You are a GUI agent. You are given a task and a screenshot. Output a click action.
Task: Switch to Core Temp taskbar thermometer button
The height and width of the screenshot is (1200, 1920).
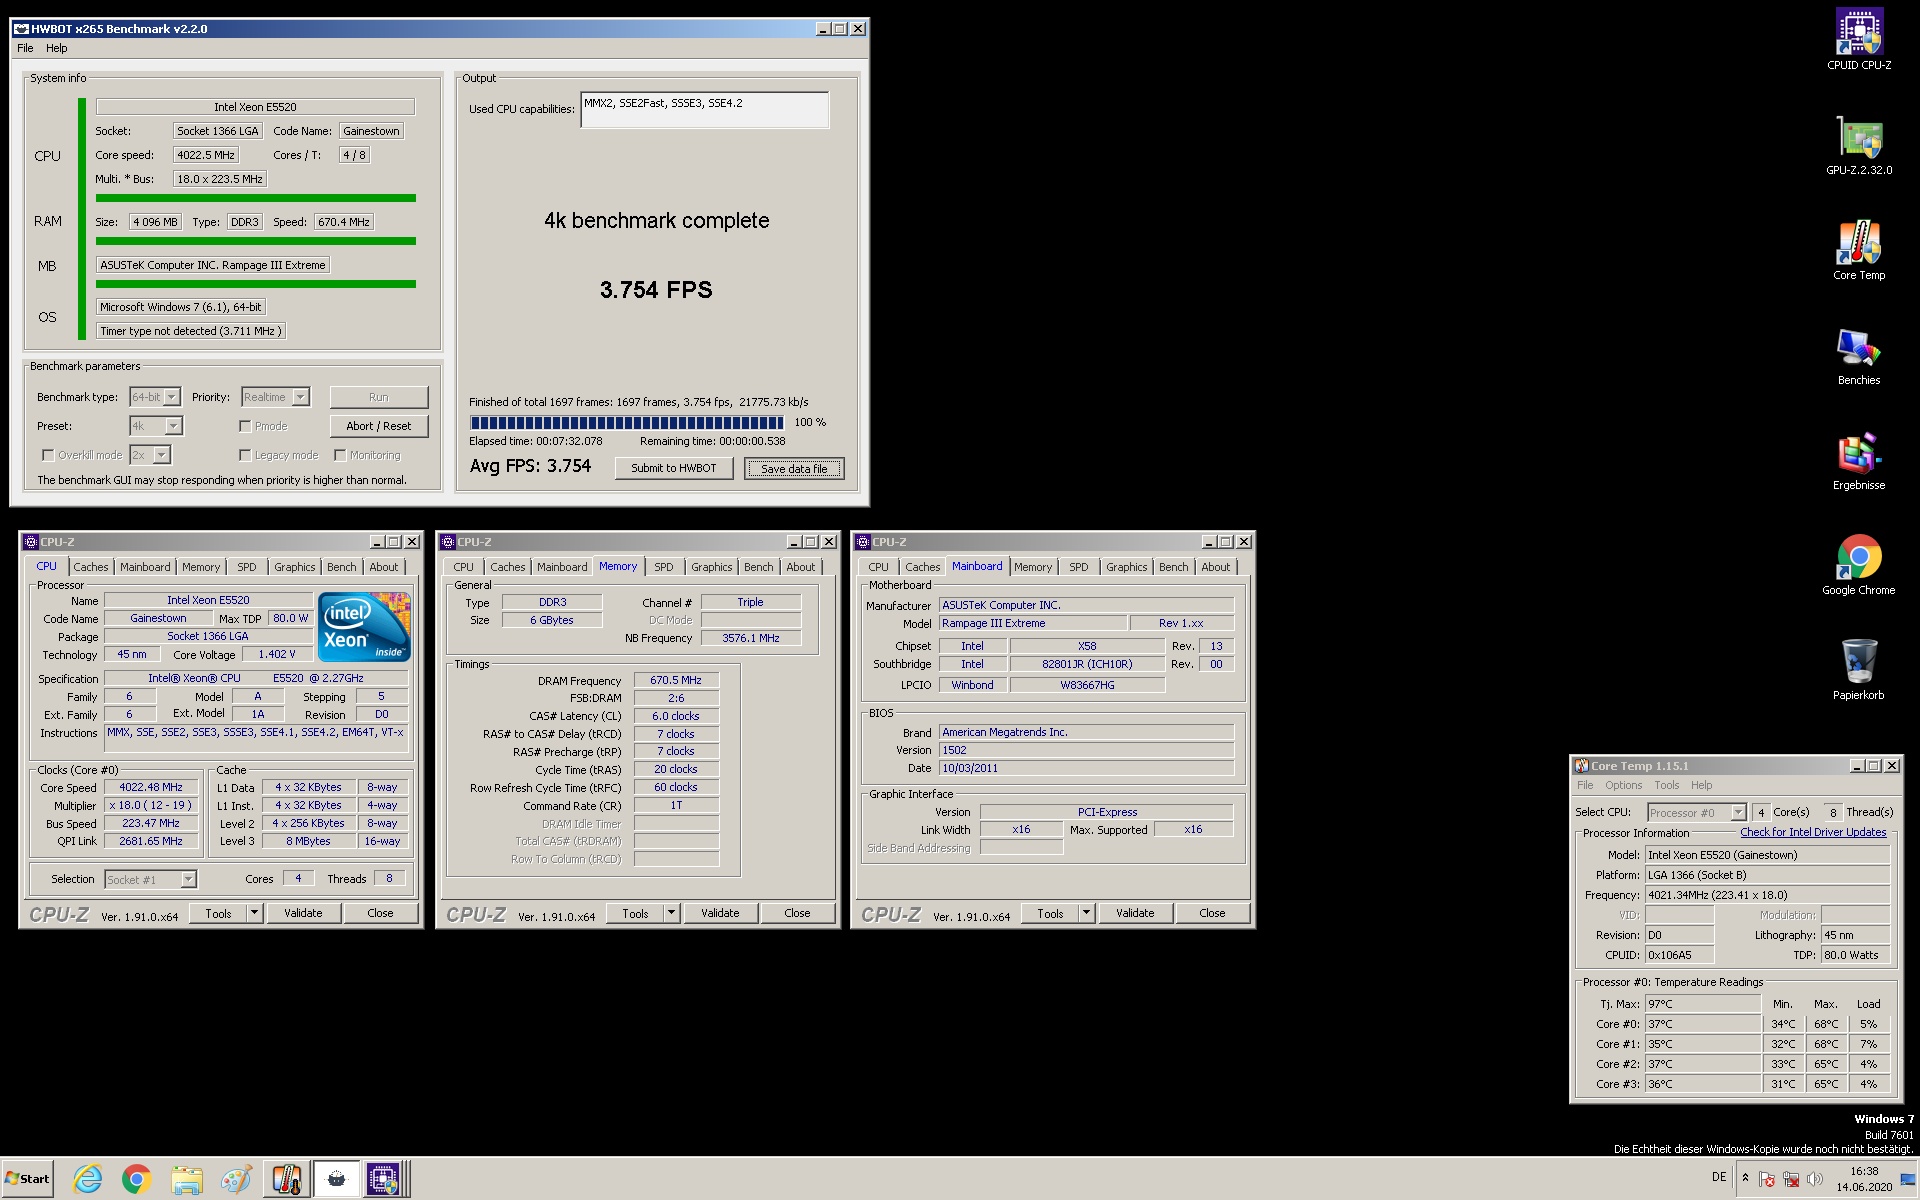(286, 1179)
